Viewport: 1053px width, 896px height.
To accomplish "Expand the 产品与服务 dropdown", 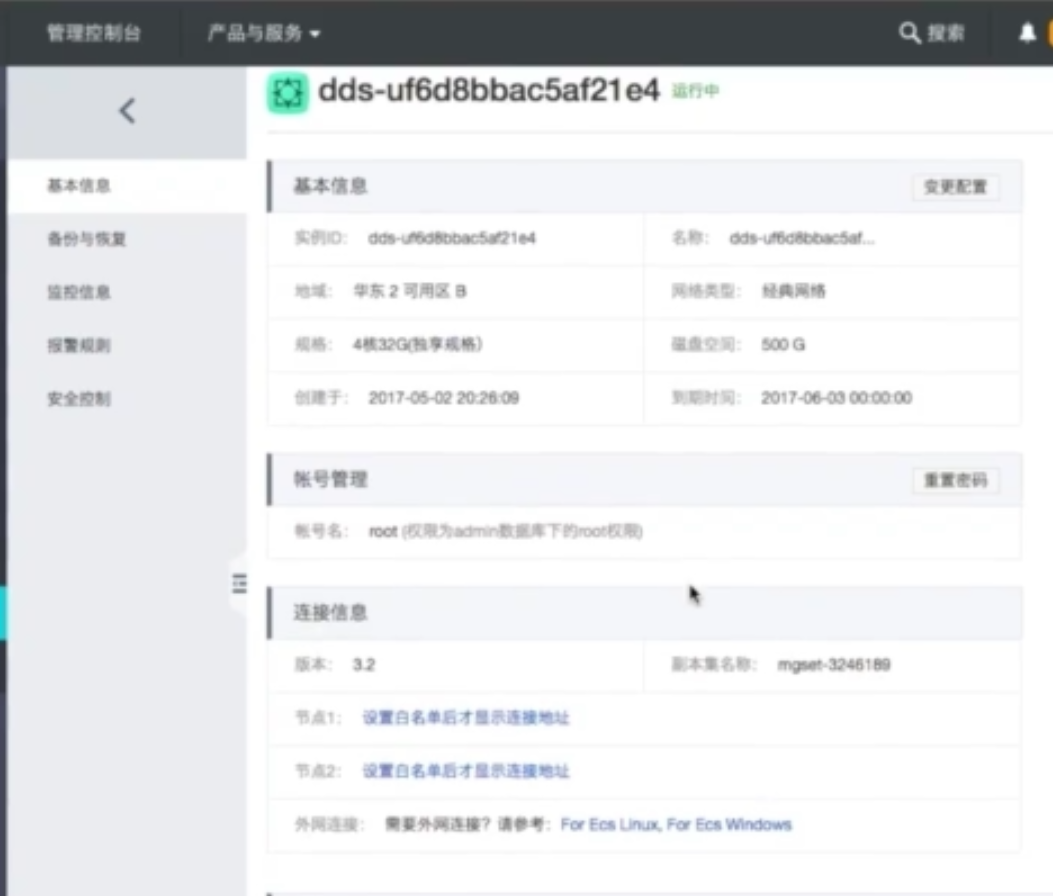I will 264,33.
